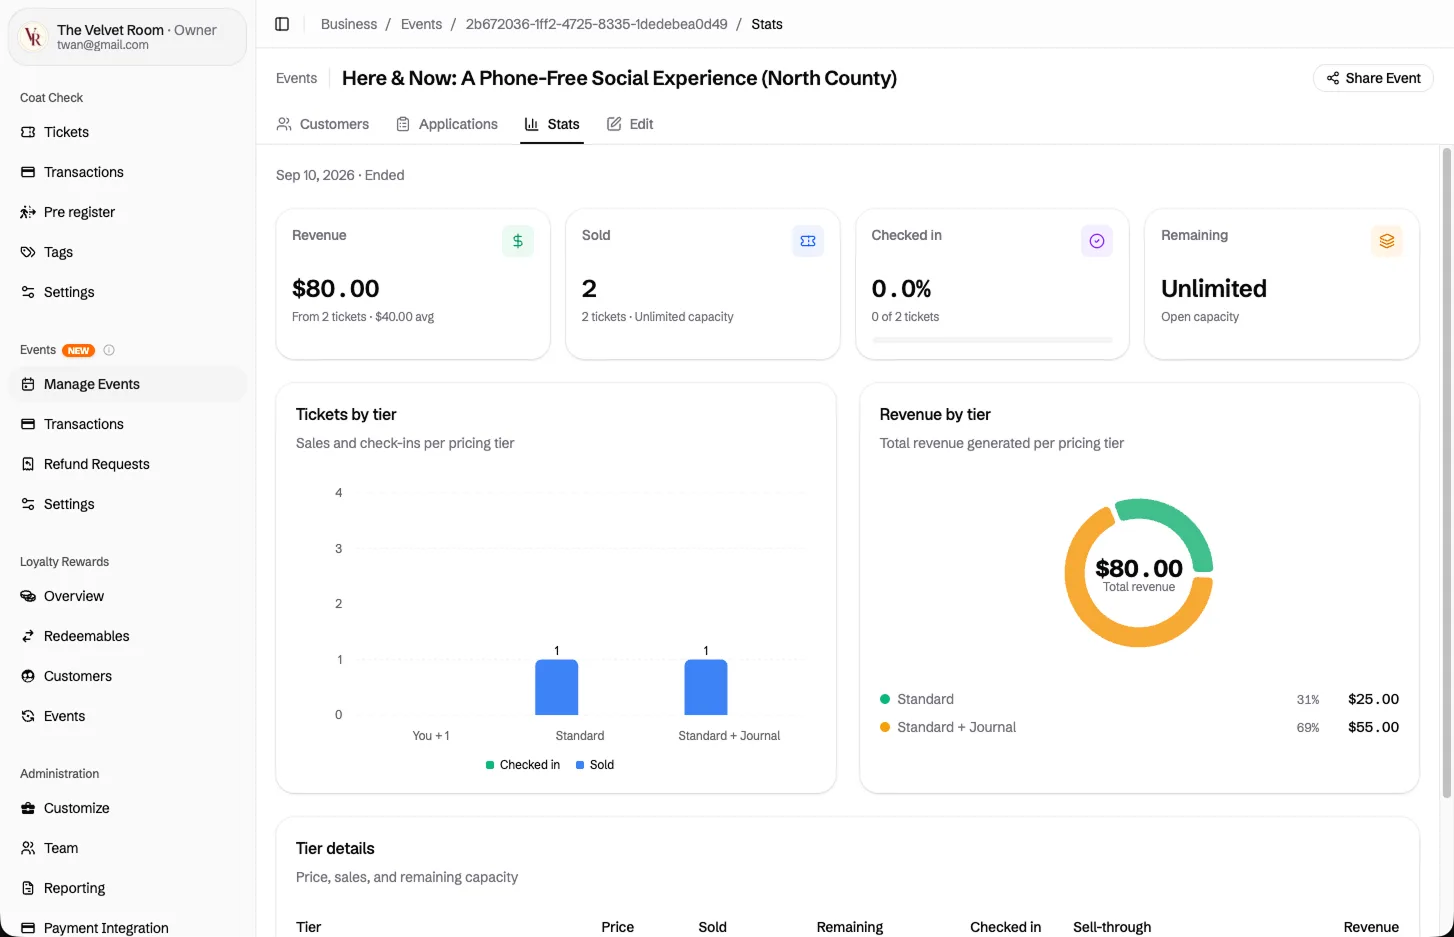Click the Share Event button
The height and width of the screenshot is (937, 1454).
[x=1373, y=78]
